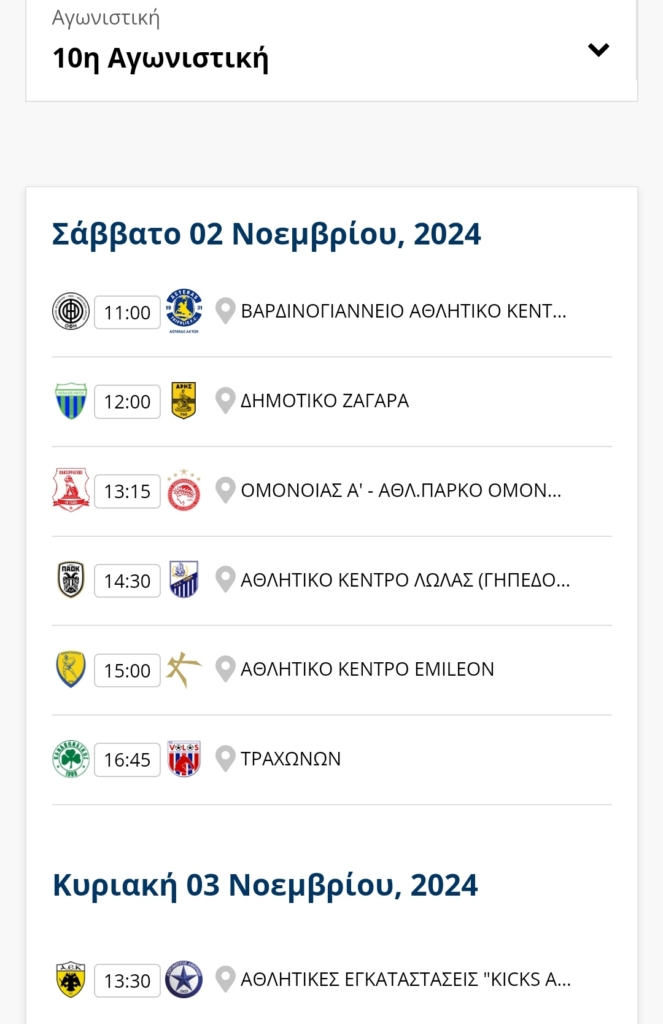Open the 13:15 match time box
The image size is (663, 1024).
click(127, 491)
